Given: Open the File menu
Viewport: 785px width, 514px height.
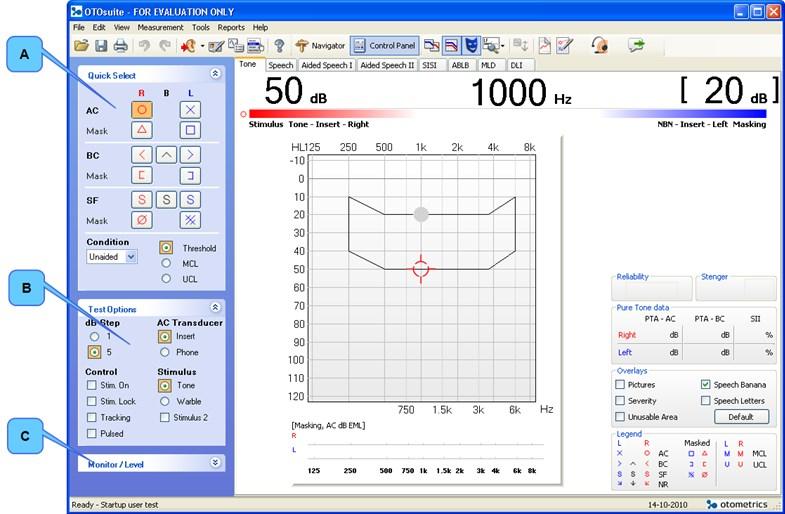Looking at the screenshot, I should coord(79,28).
